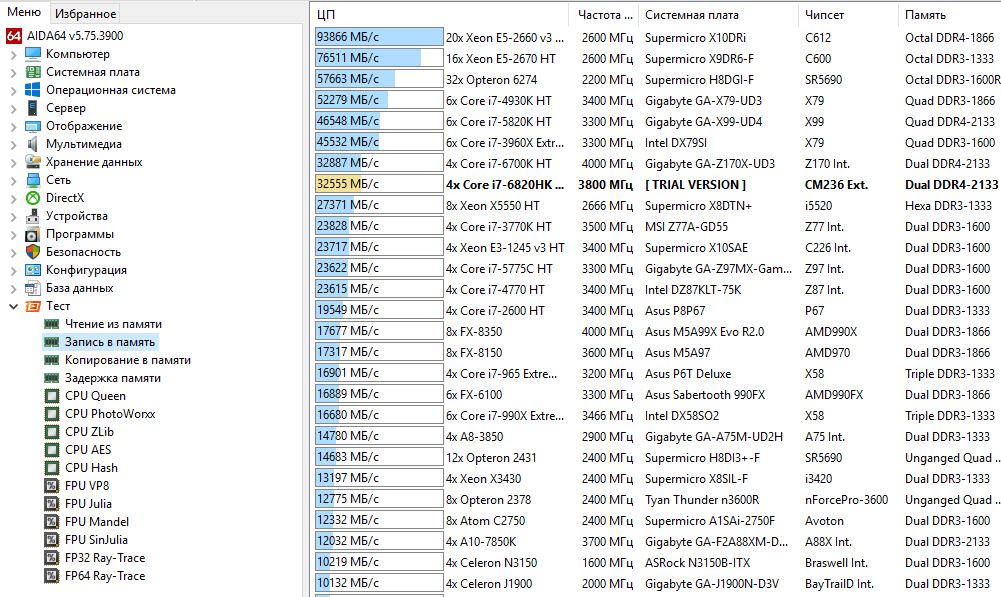This screenshot has height=597, width=1001.
Task: Expand the Системная плата tree node
Action: click(13, 72)
